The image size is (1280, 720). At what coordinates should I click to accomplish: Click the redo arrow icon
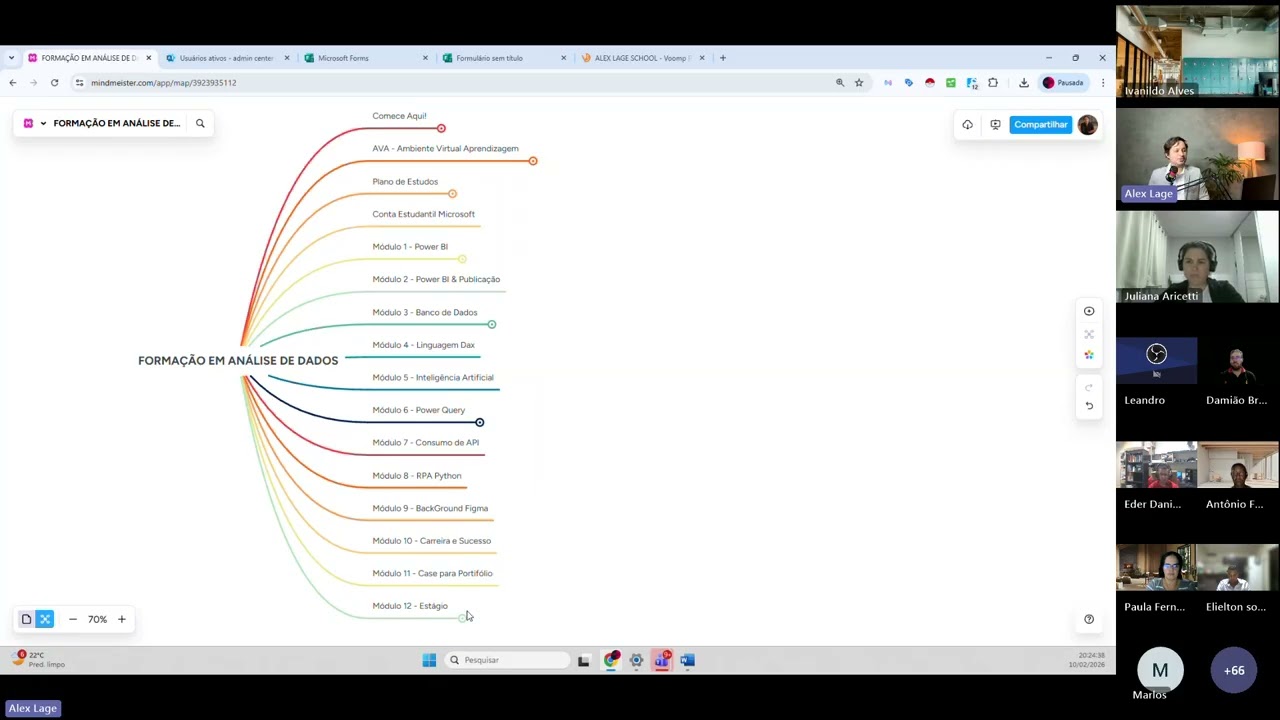(1089, 387)
